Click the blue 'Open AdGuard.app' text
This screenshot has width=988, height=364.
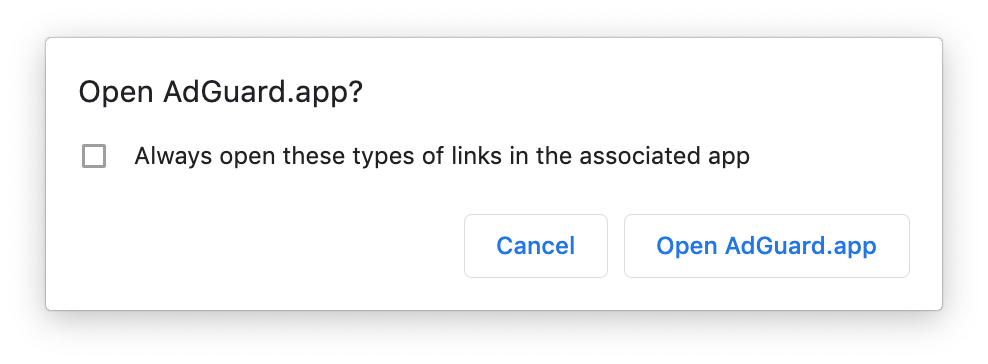tap(766, 246)
